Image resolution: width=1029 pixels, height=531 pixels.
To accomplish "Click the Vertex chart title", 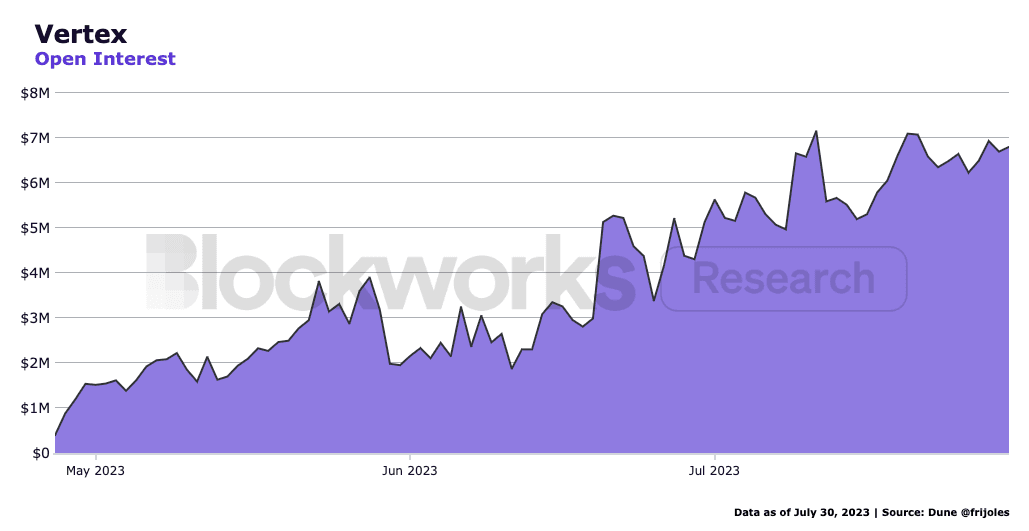I will [81, 34].
